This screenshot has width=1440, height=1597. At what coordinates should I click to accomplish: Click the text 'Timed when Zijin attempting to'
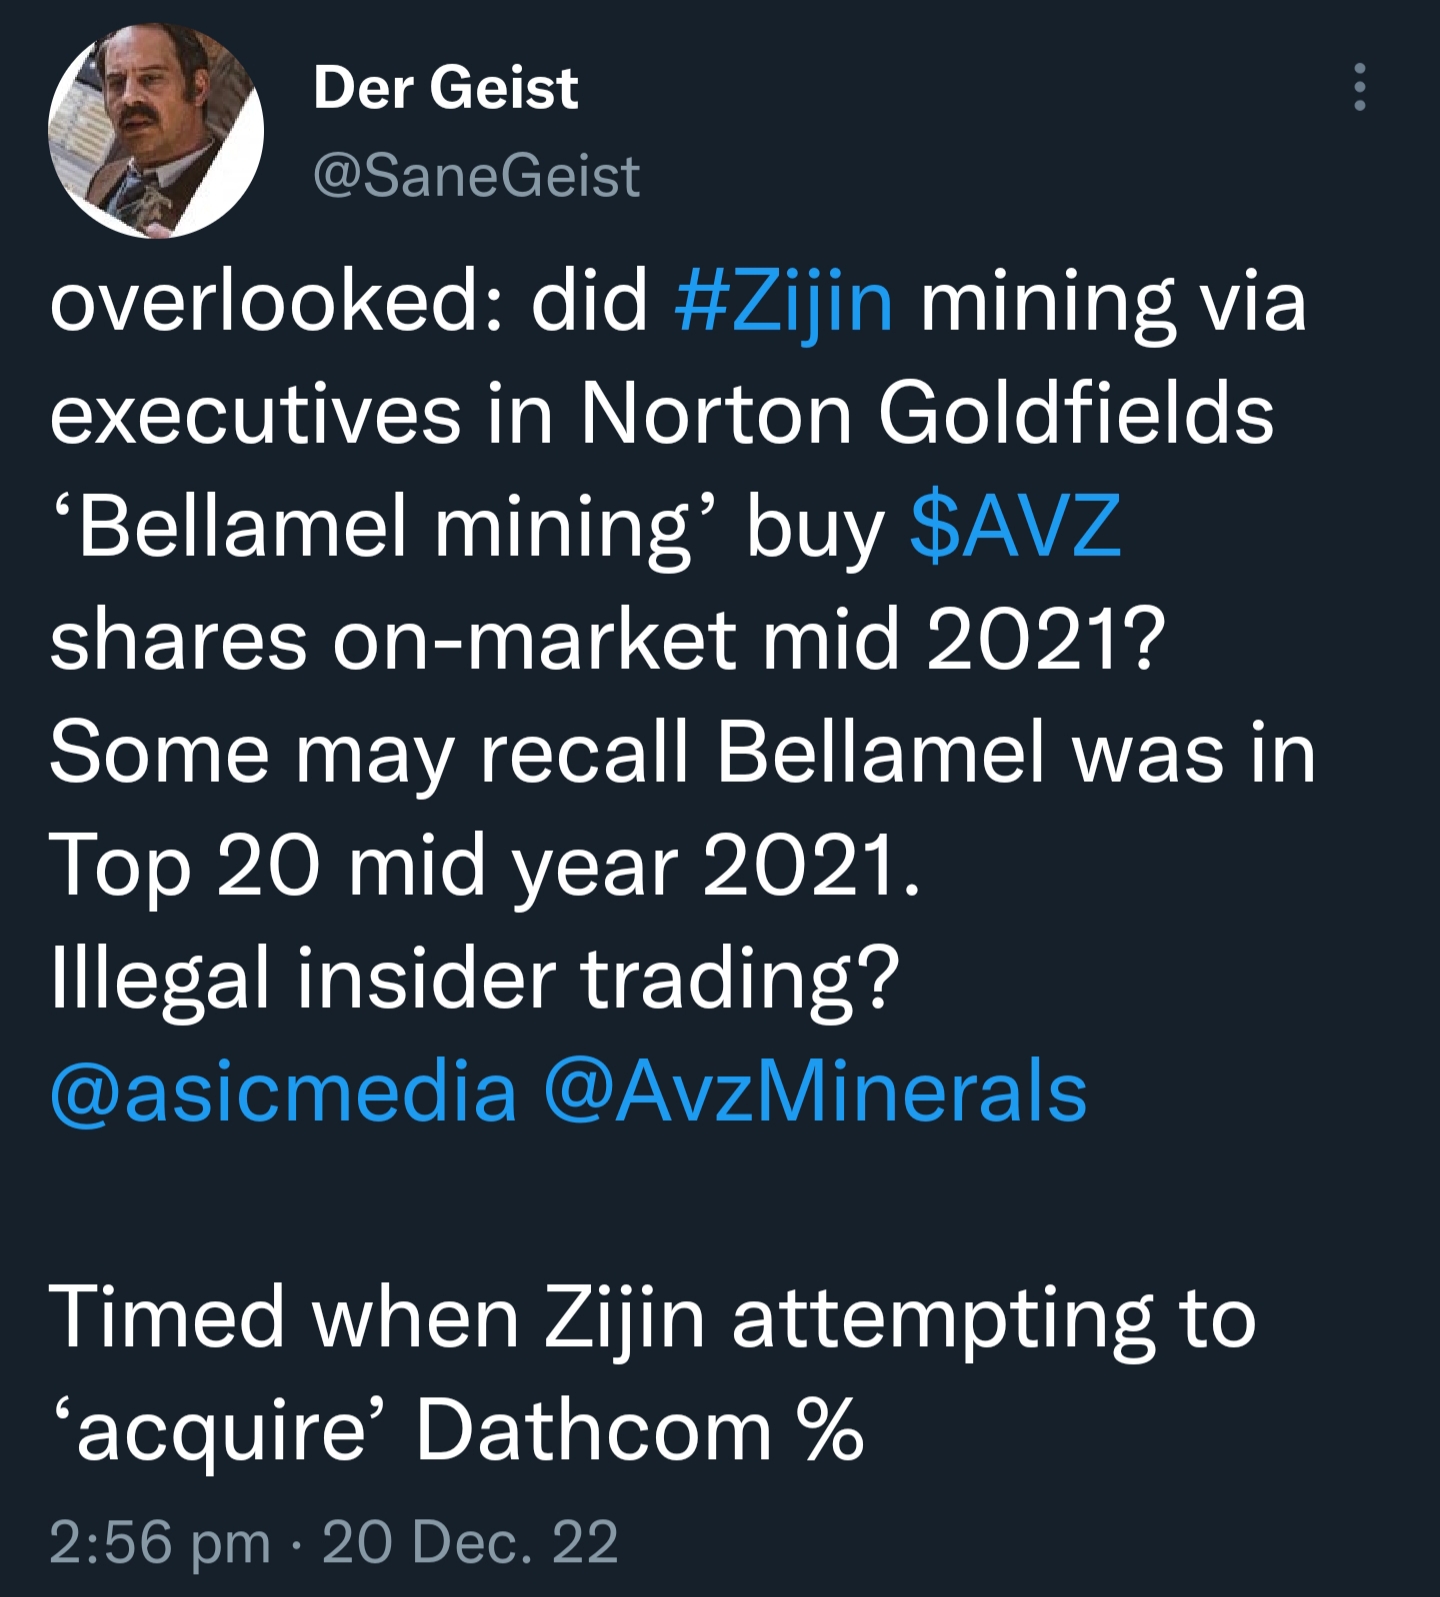coord(651,1317)
